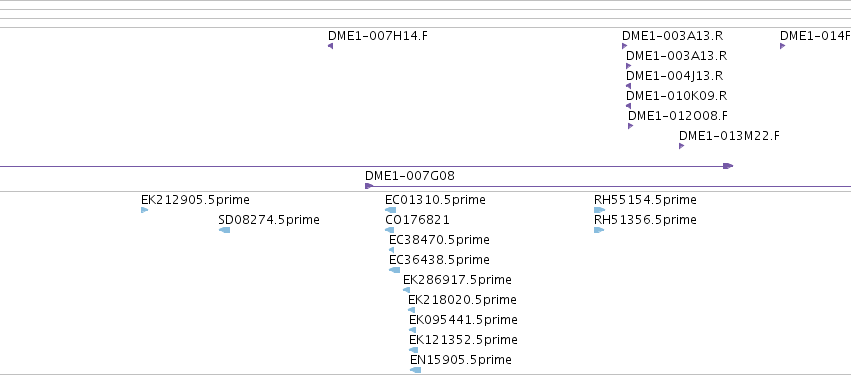Click the RH51356.5prime blue arrow glyph
The height and width of the screenshot is (375, 851).
coord(599,230)
